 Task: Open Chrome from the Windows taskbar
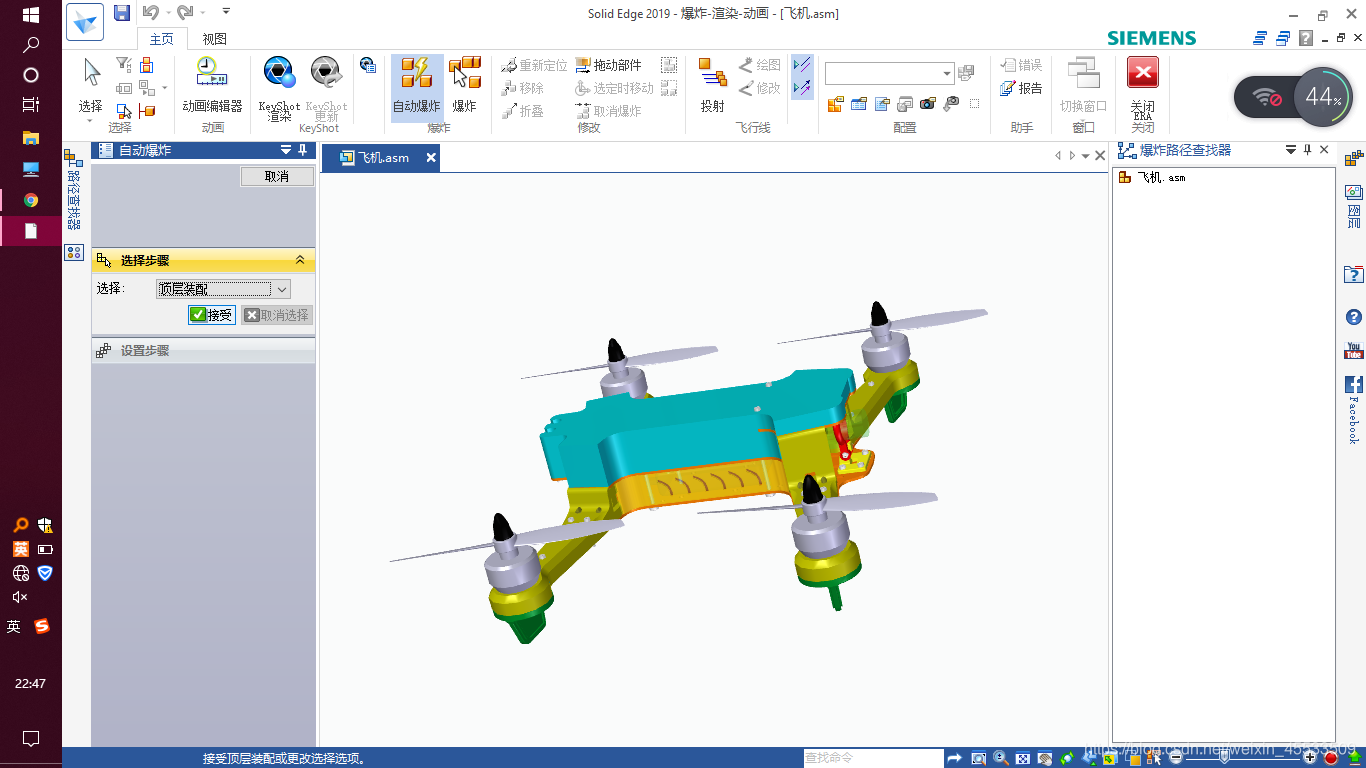click(x=31, y=200)
